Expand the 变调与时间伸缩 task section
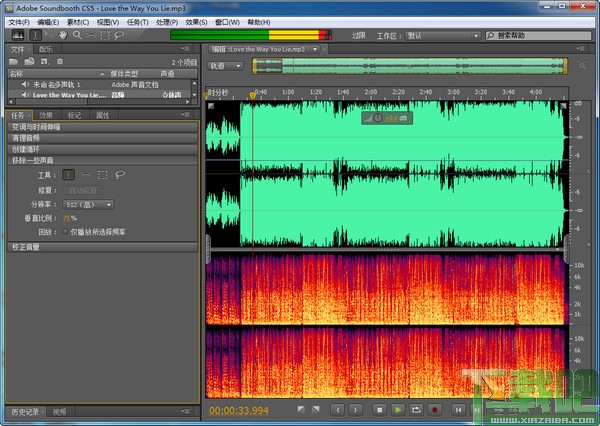600x426 pixels. 36,128
